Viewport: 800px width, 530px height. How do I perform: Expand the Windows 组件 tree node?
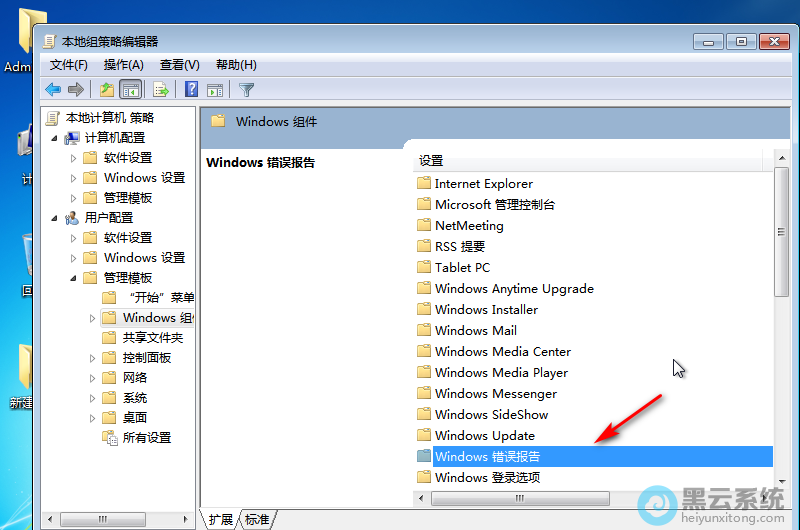[92, 318]
